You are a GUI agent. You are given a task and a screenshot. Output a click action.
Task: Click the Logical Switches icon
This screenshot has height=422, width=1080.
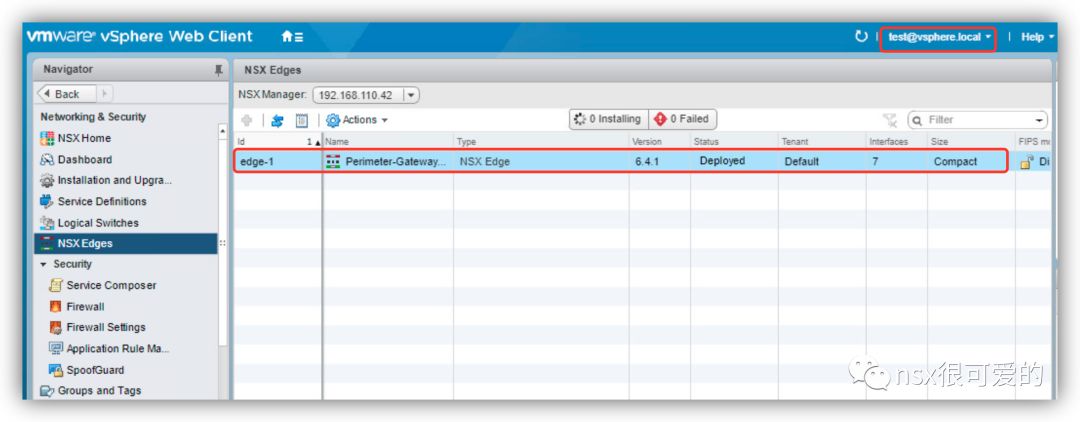click(x=47, y=223)
